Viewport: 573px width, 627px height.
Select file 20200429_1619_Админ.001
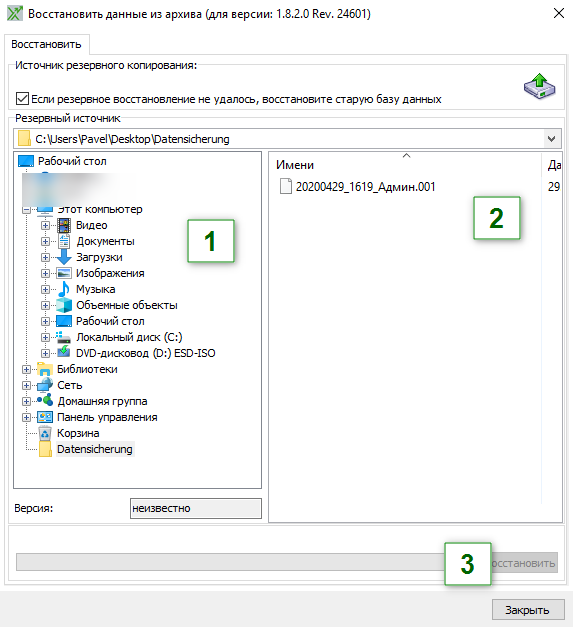coord(365,187)
